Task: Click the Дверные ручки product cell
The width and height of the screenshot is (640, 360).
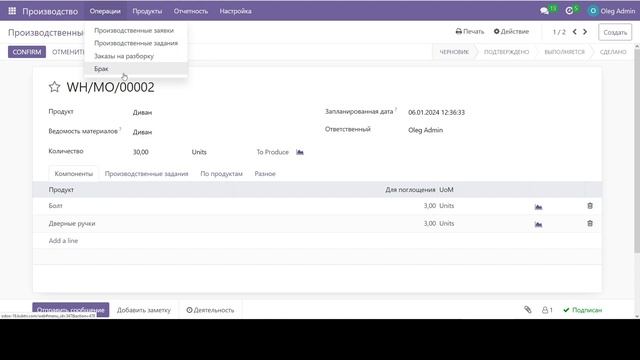Action: click(72, 223)
